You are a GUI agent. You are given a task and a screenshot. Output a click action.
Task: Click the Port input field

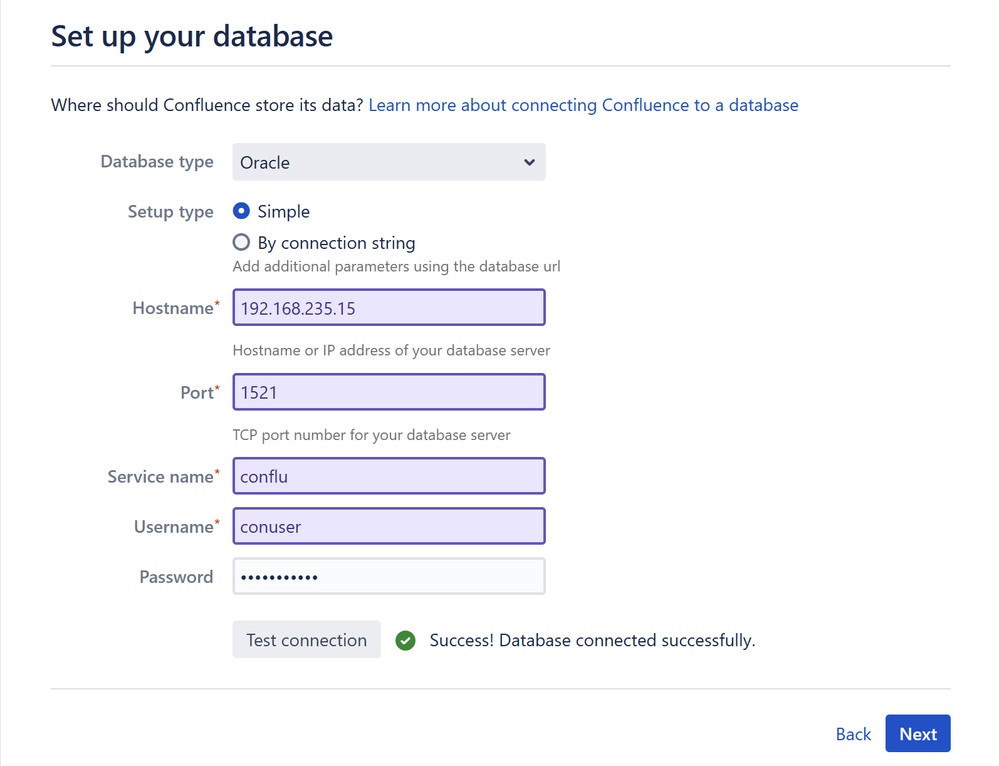click(389, 392)
